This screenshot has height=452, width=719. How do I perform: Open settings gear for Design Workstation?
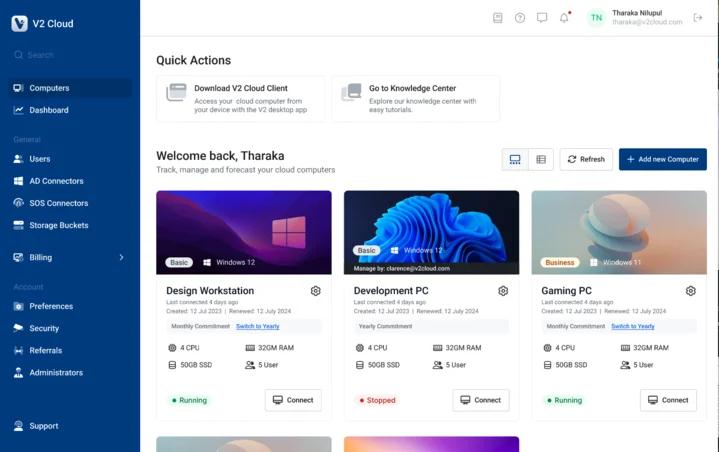(x=315, y=291)
